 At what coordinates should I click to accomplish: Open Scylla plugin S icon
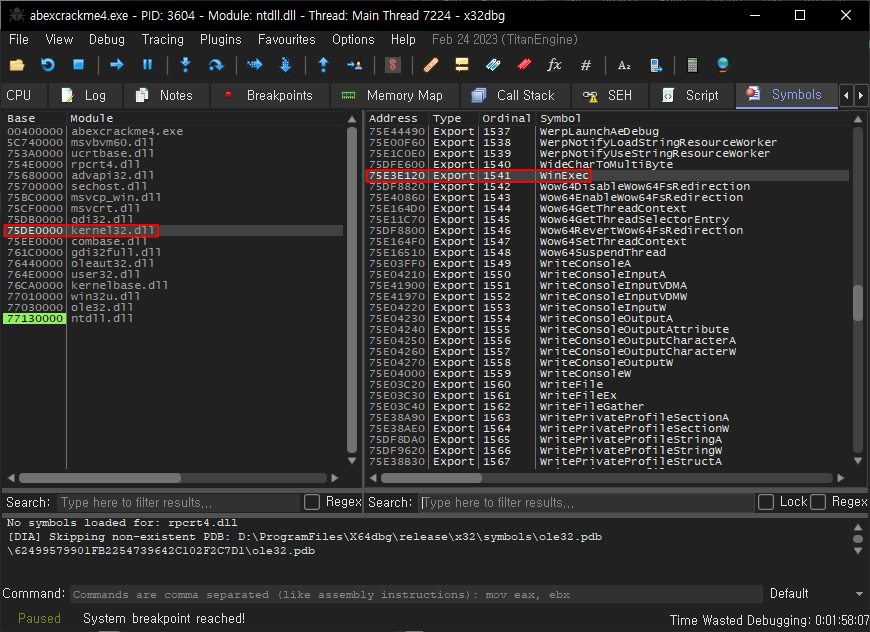393,65
